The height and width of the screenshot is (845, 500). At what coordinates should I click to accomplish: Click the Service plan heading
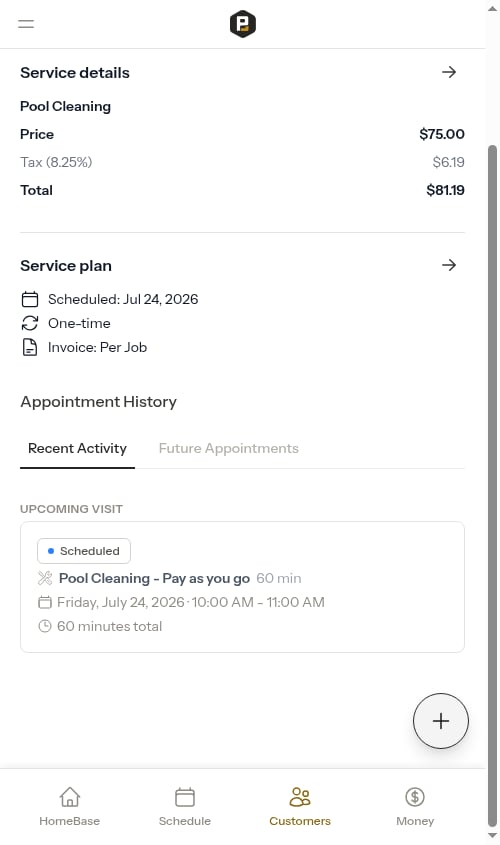click(x=66, y=266)
